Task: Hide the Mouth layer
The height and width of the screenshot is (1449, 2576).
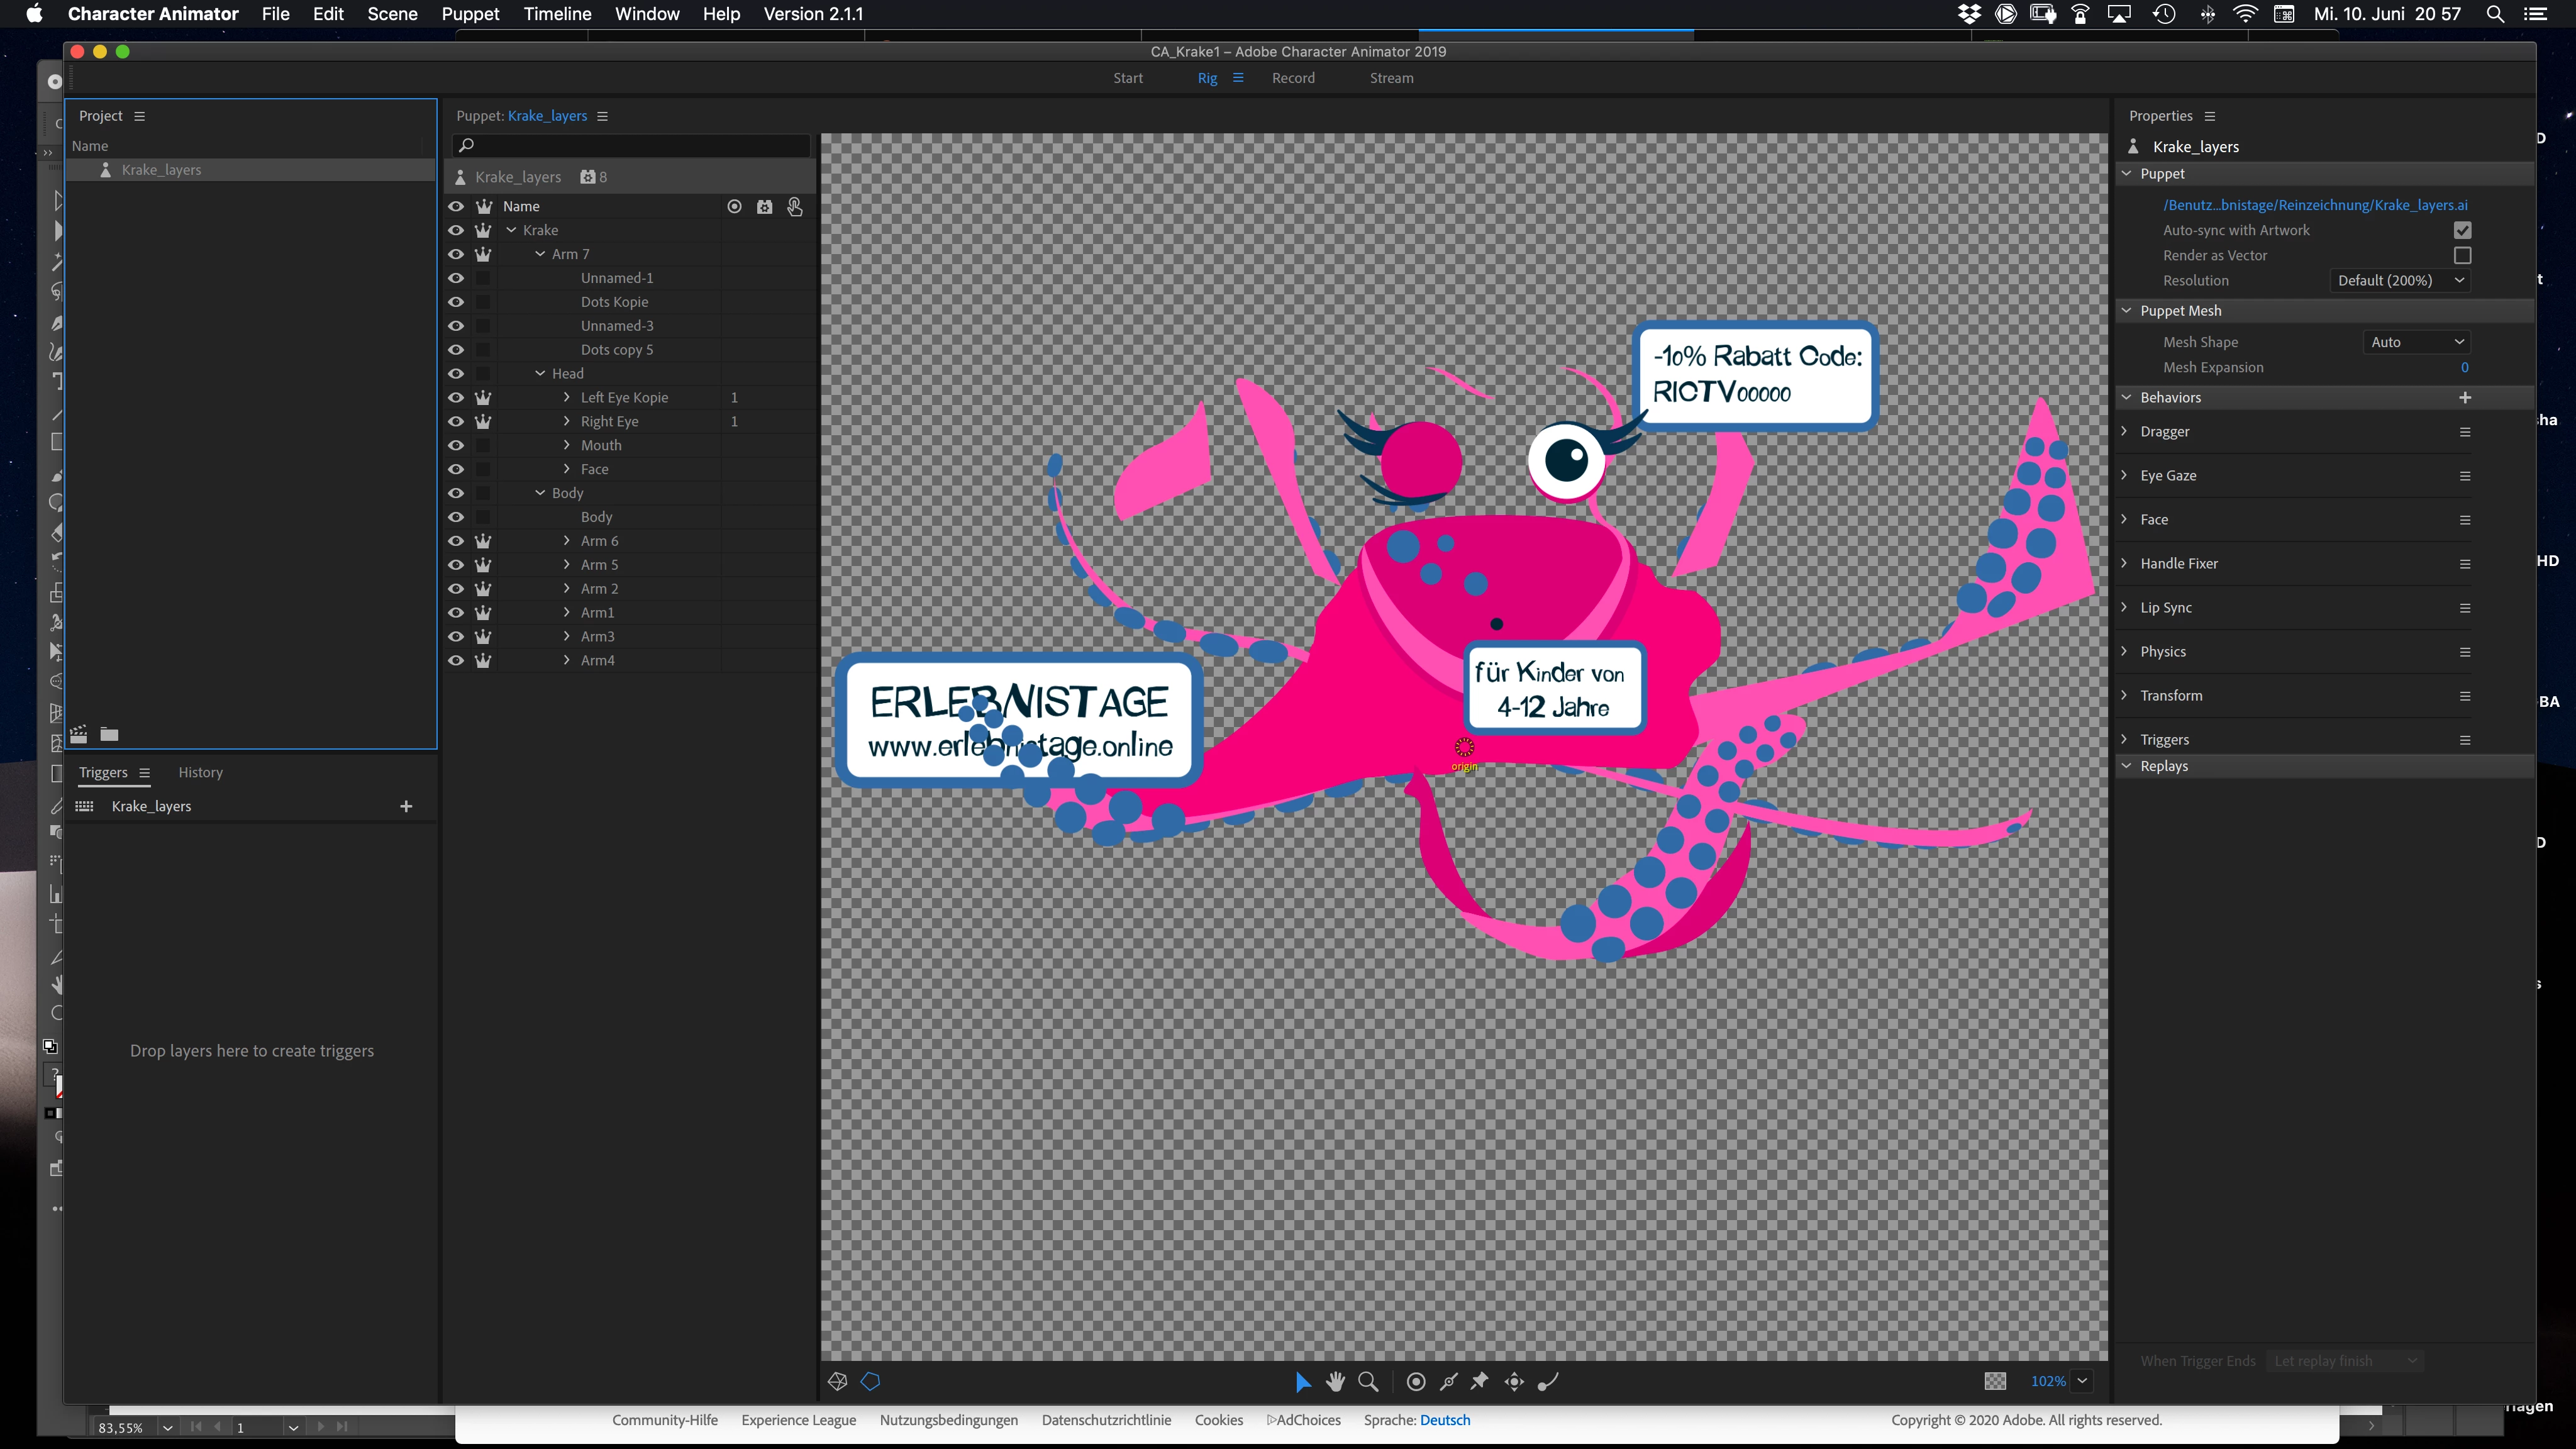Action: pyautogui.click(x=456, y=445)
